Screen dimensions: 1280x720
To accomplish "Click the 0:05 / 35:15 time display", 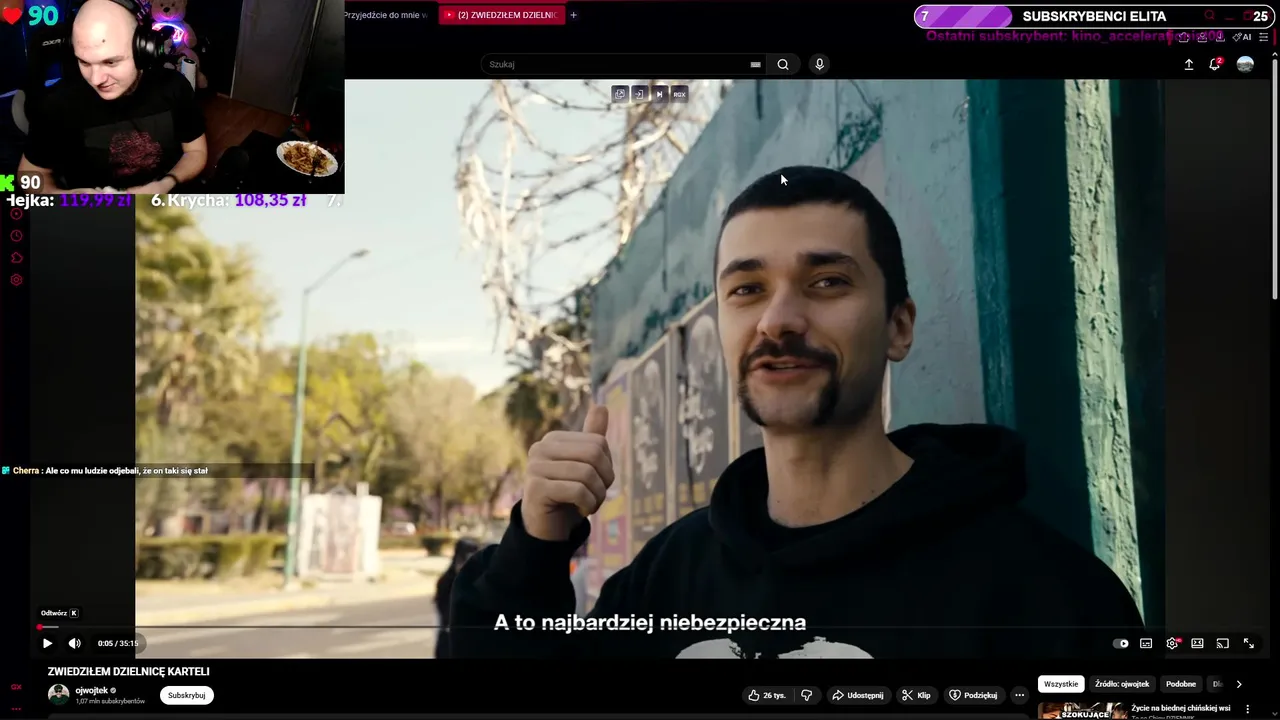I will [118, 643].
